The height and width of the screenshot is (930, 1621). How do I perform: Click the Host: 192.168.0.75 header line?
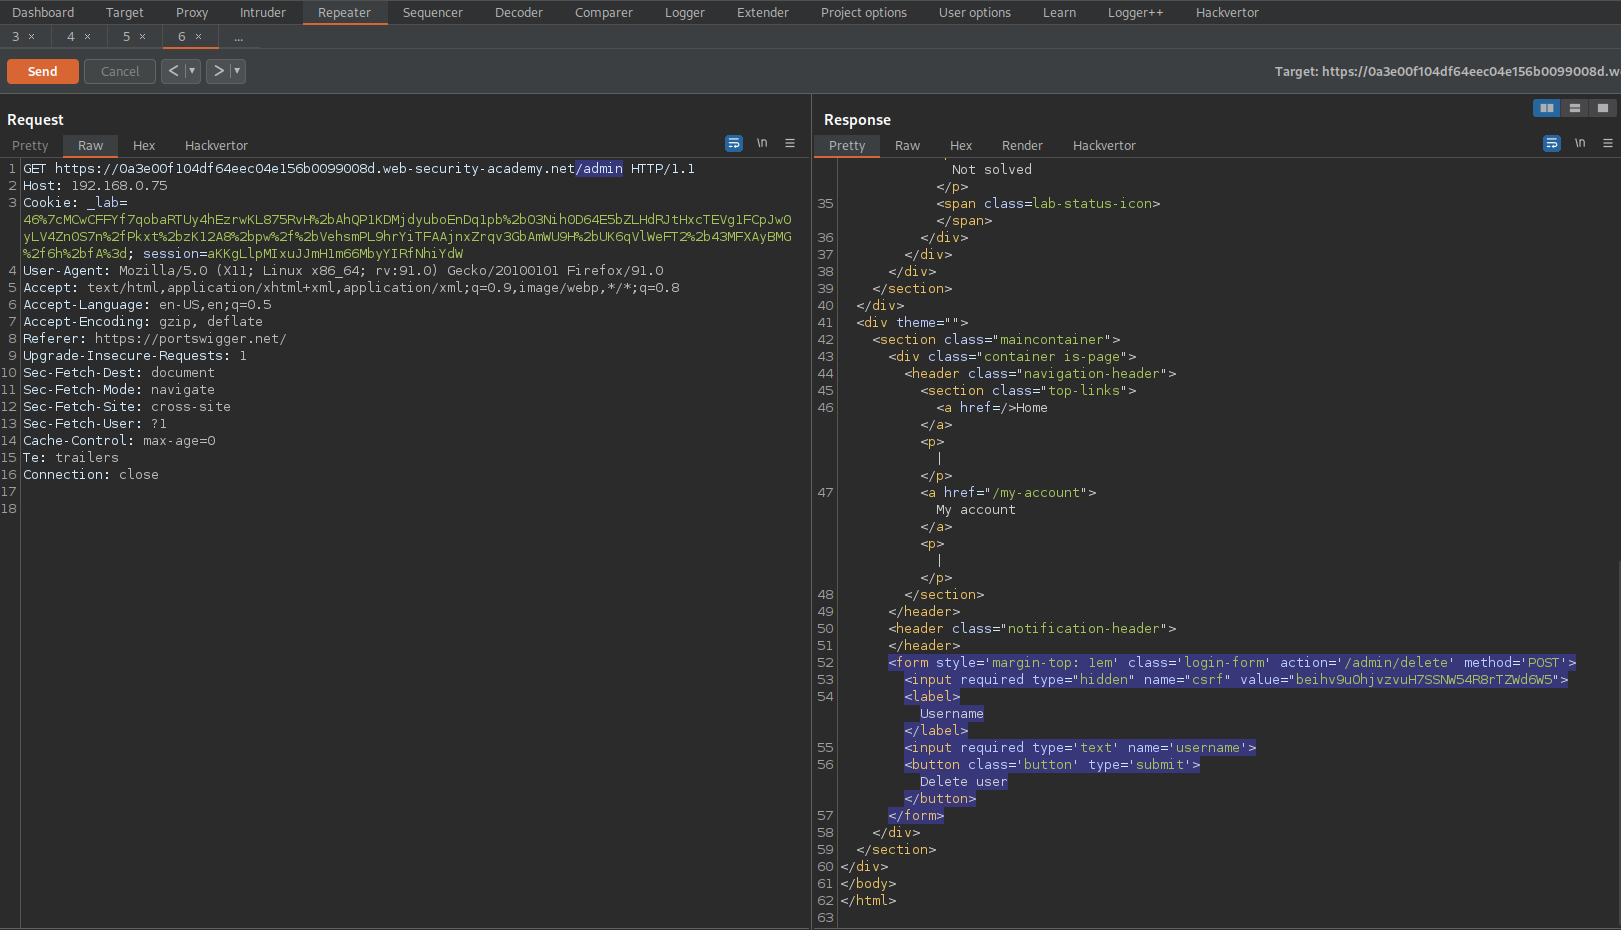point(95,185)
